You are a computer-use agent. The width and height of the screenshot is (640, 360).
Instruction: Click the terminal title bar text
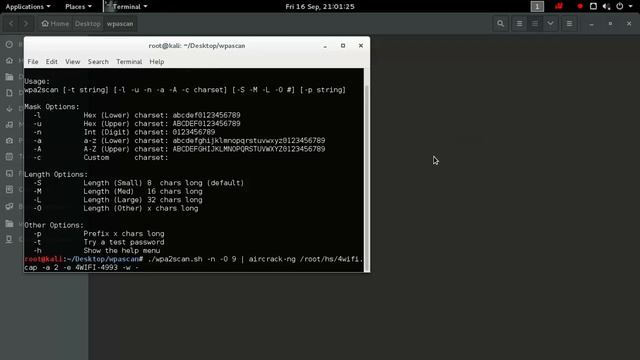[197, 46]
